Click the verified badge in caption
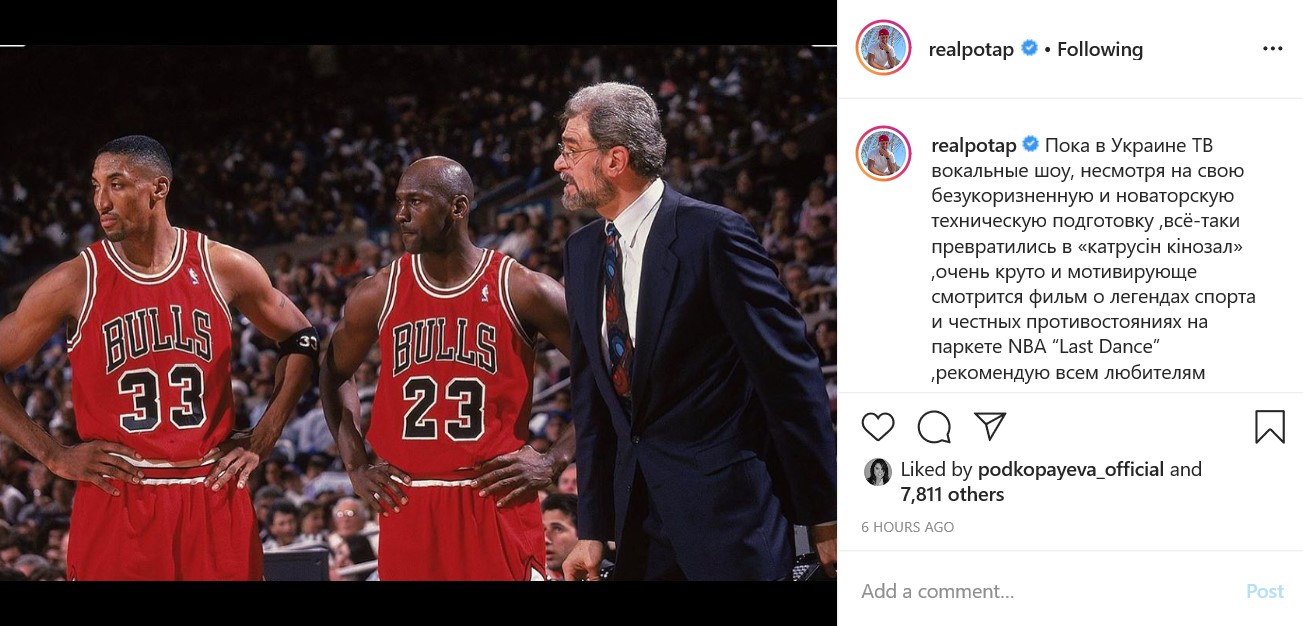This screenshot has height=626, width=1303. coord(1030,145)
